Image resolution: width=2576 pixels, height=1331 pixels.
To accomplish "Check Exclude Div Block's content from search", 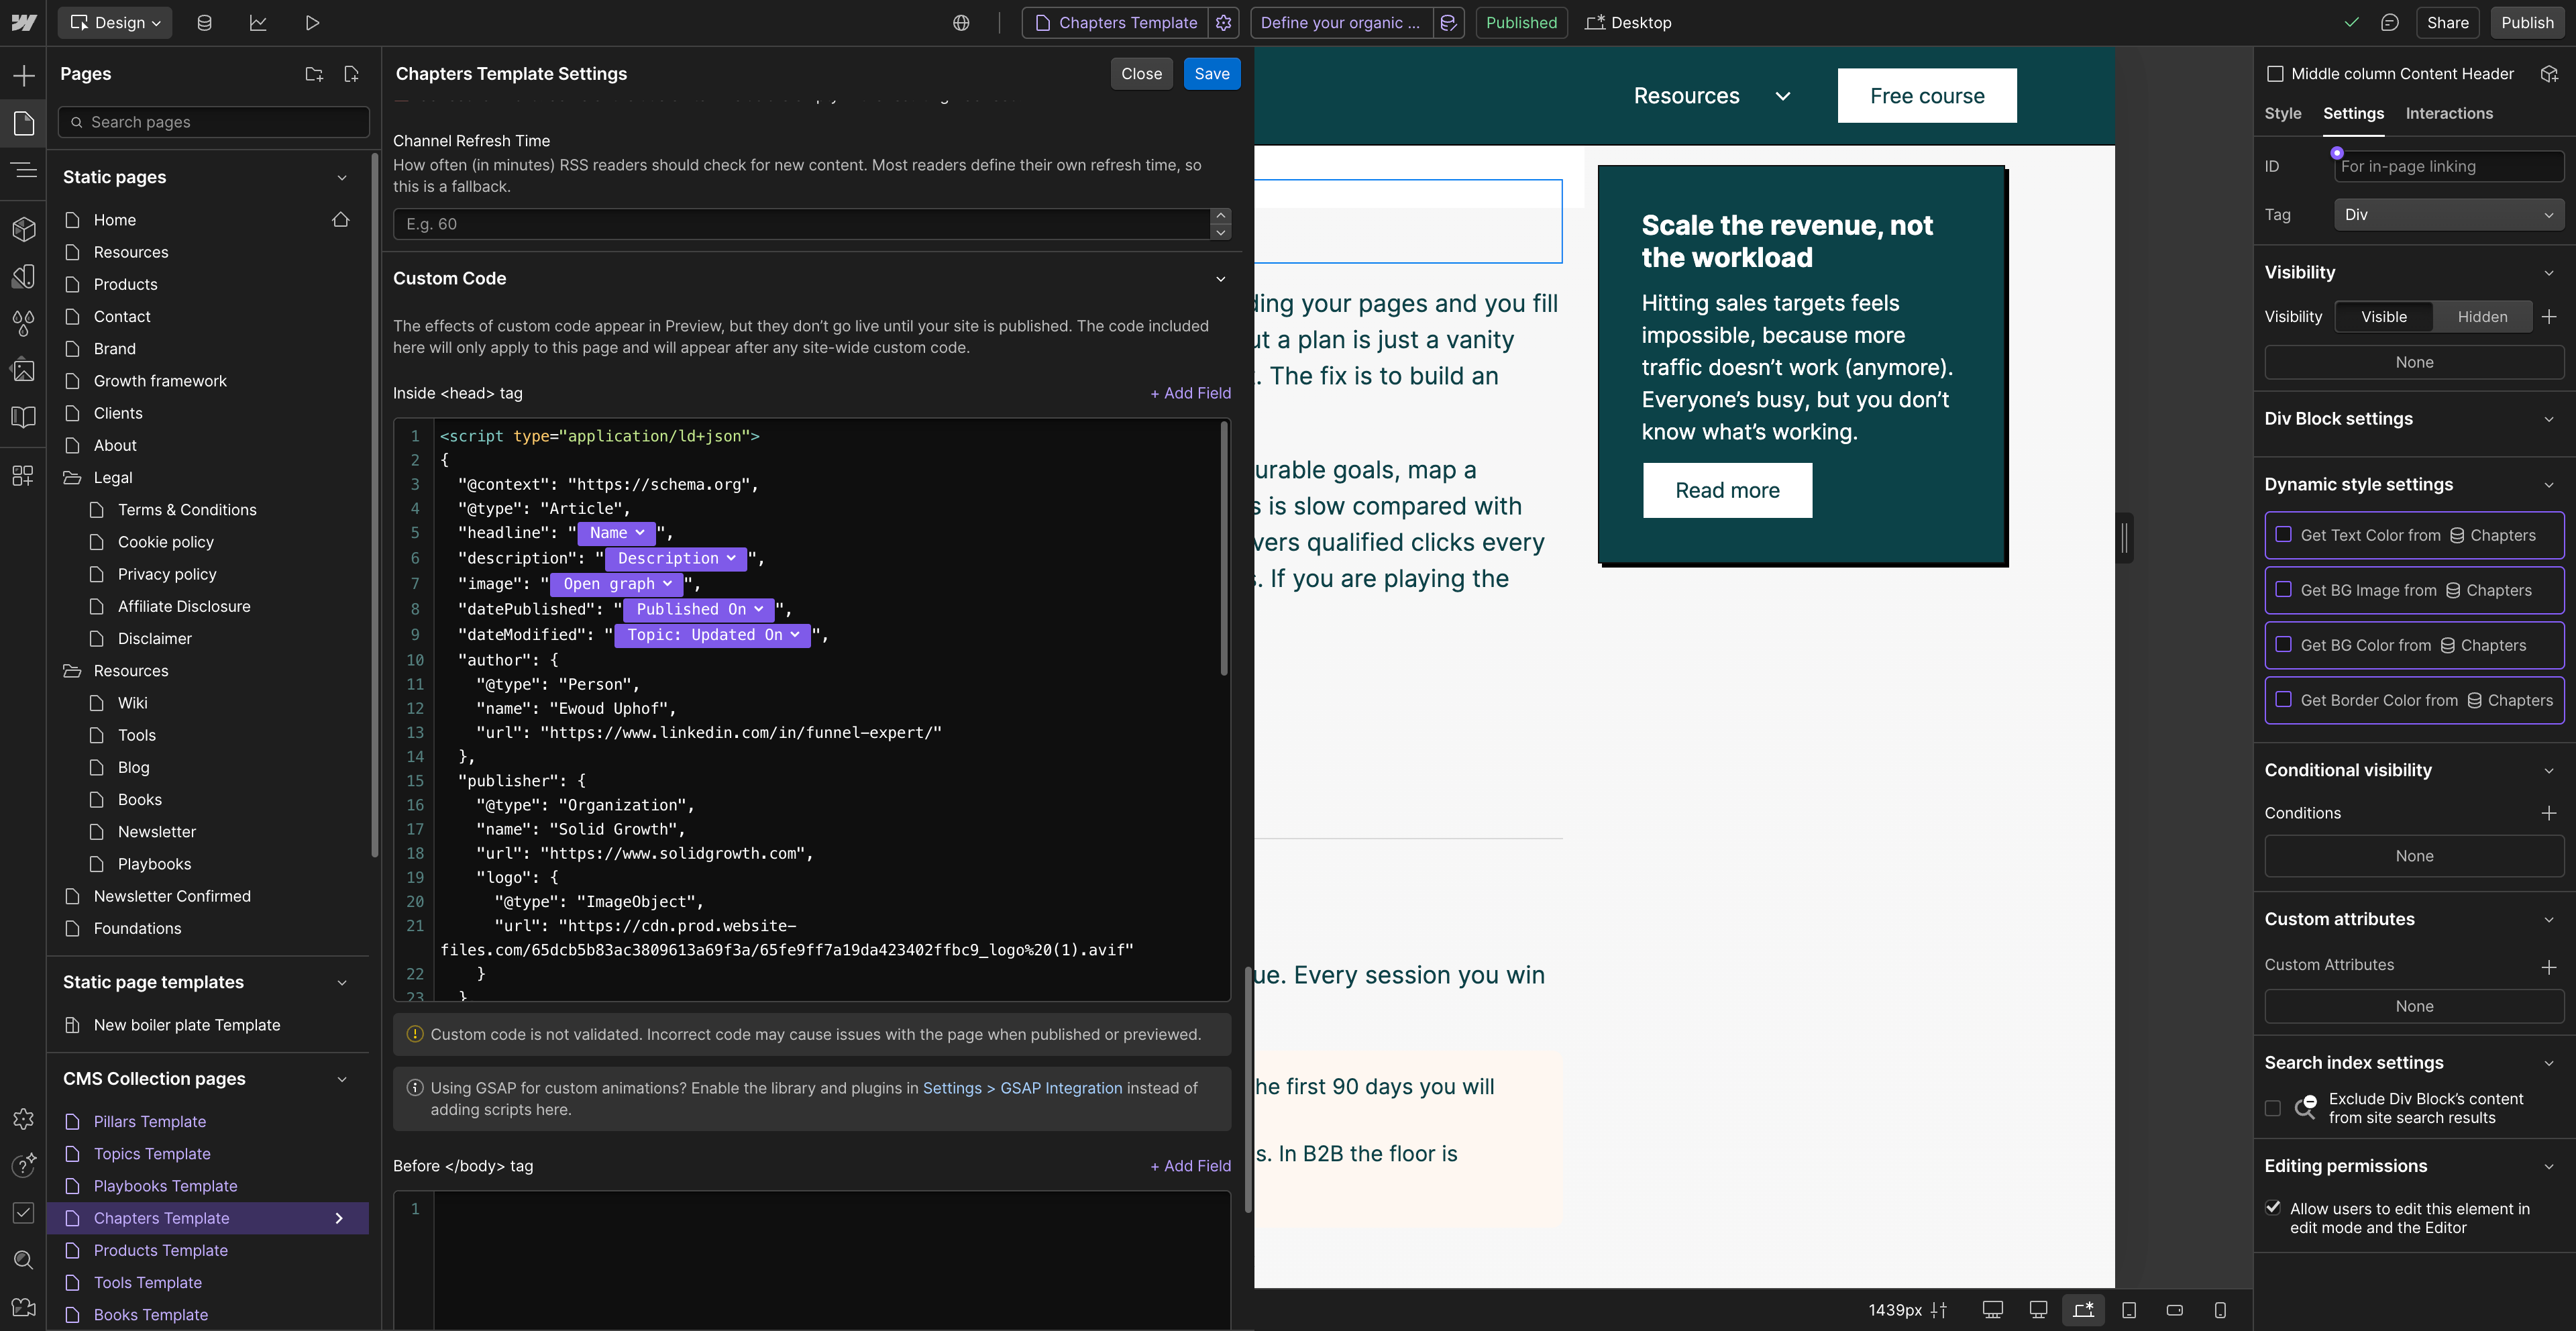I will [2272, 1108].
